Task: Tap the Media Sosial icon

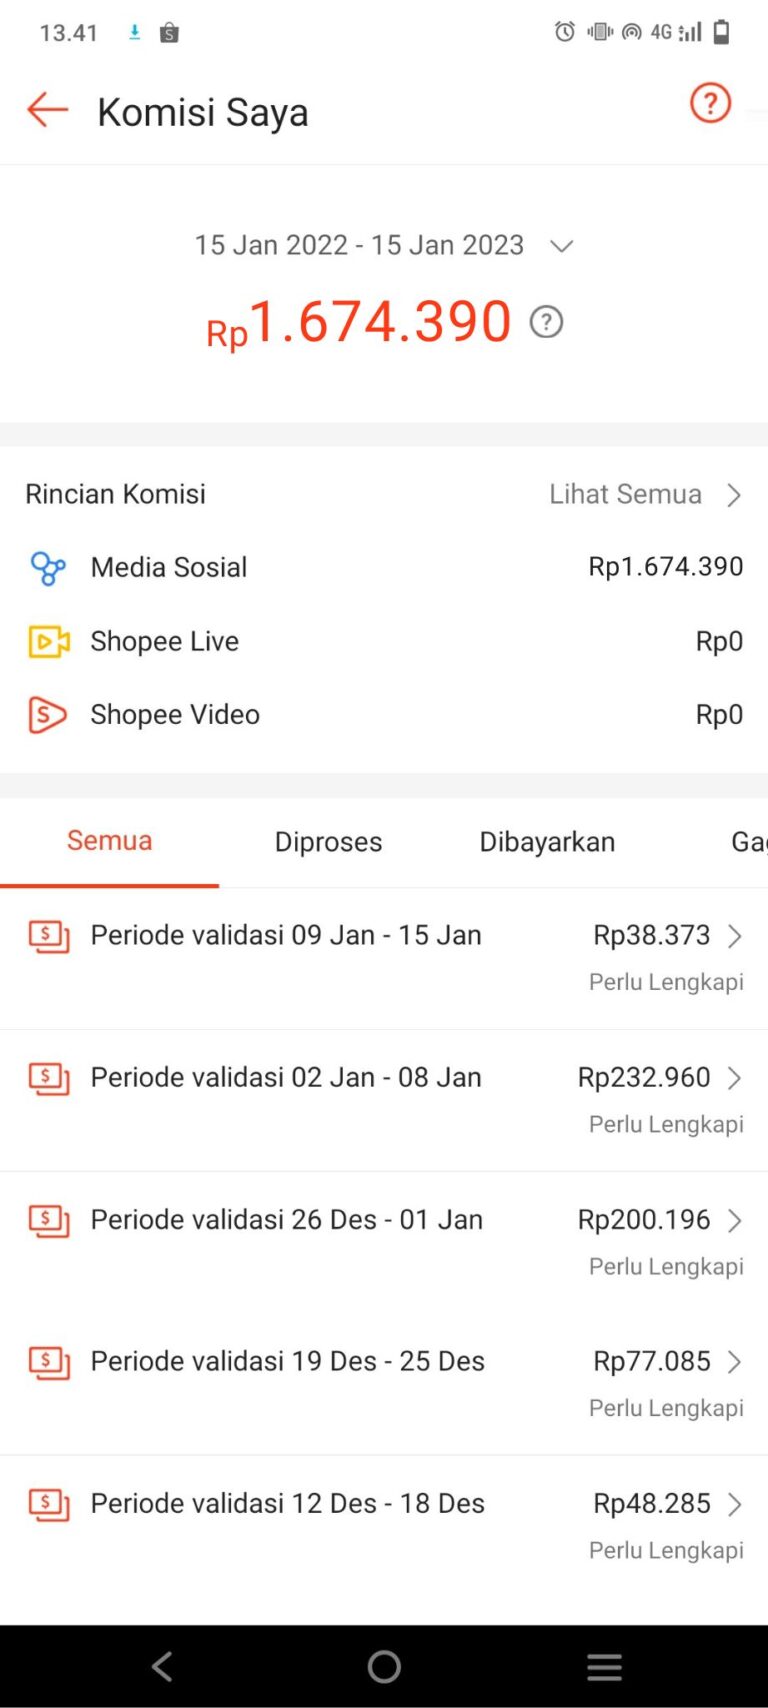Action: click(x=47, y=568)
